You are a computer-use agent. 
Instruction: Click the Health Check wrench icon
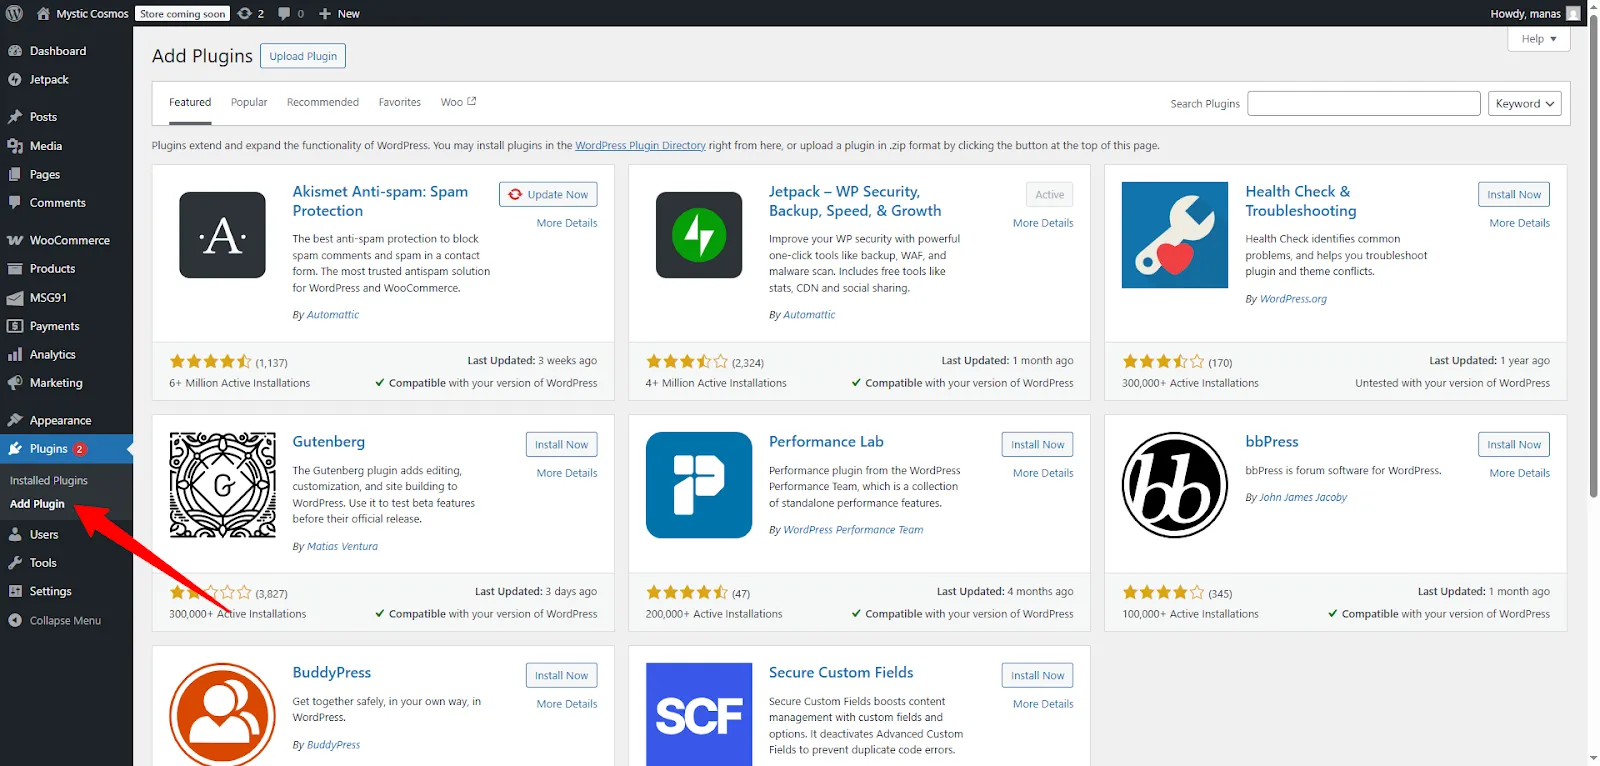(1175, 235)
